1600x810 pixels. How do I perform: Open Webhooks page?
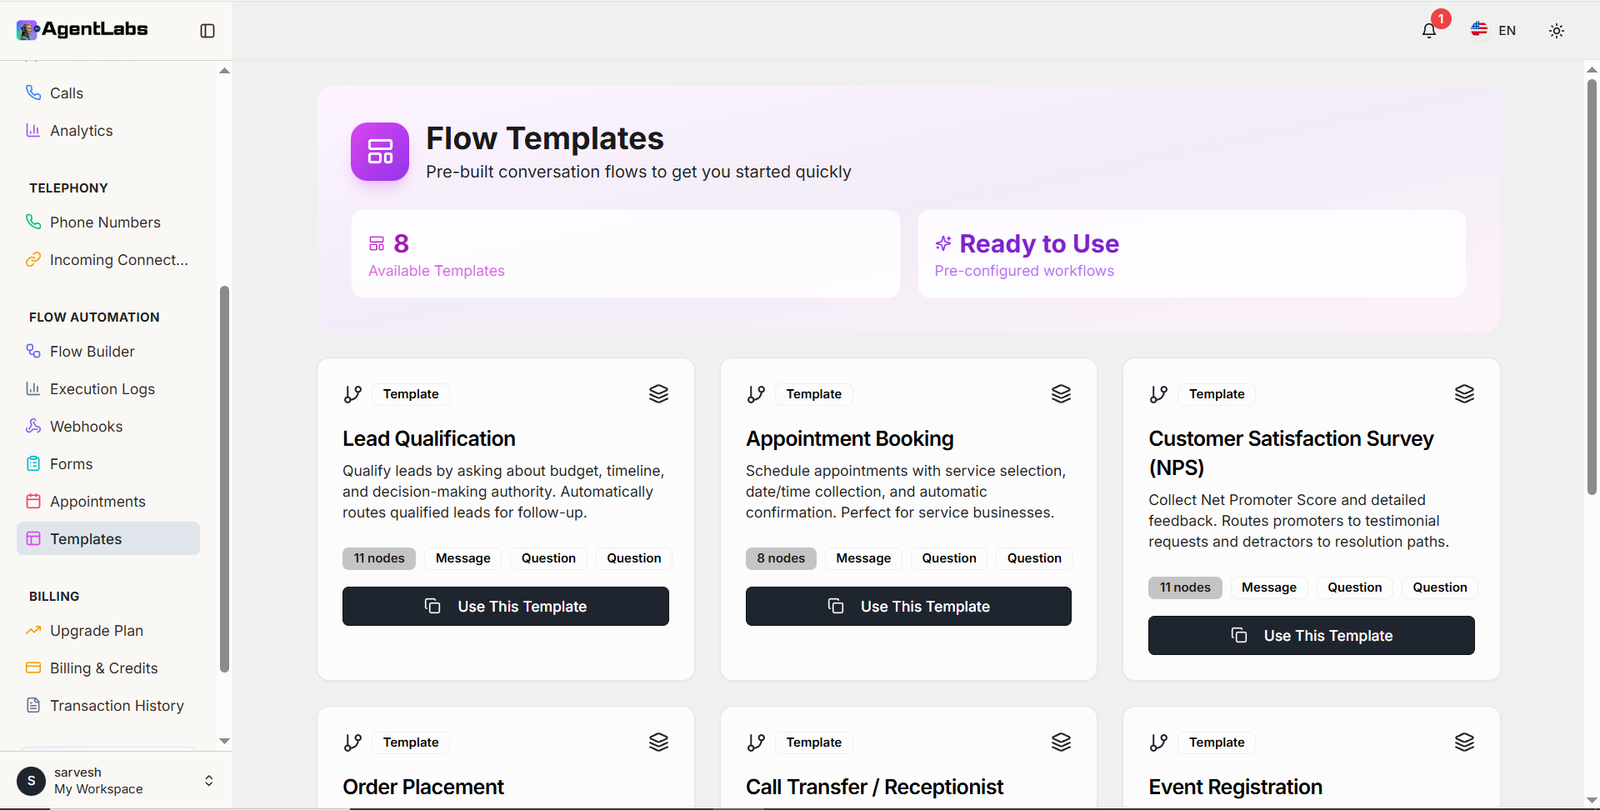108,426
